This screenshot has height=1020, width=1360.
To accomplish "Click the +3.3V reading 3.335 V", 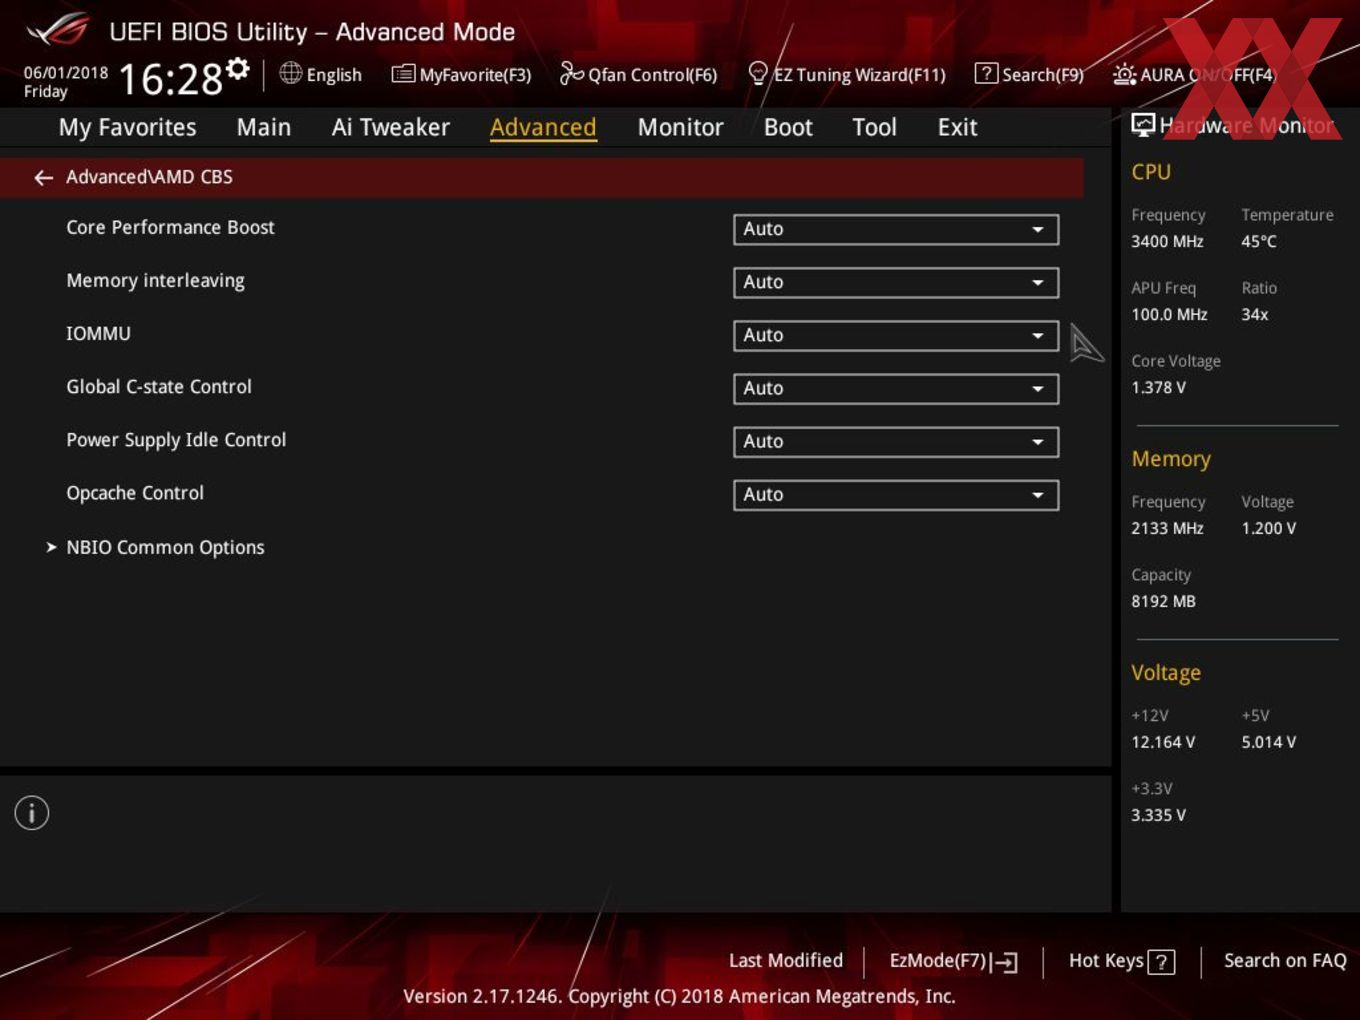I will (x=1158, y=815).
